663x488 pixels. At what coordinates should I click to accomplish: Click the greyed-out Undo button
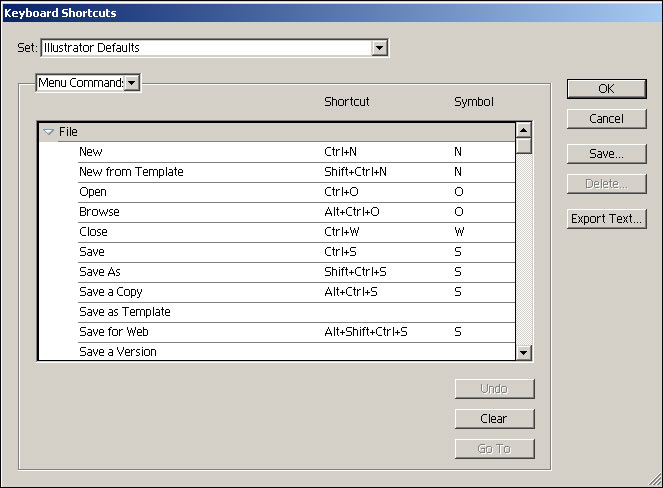coord(494,389)
